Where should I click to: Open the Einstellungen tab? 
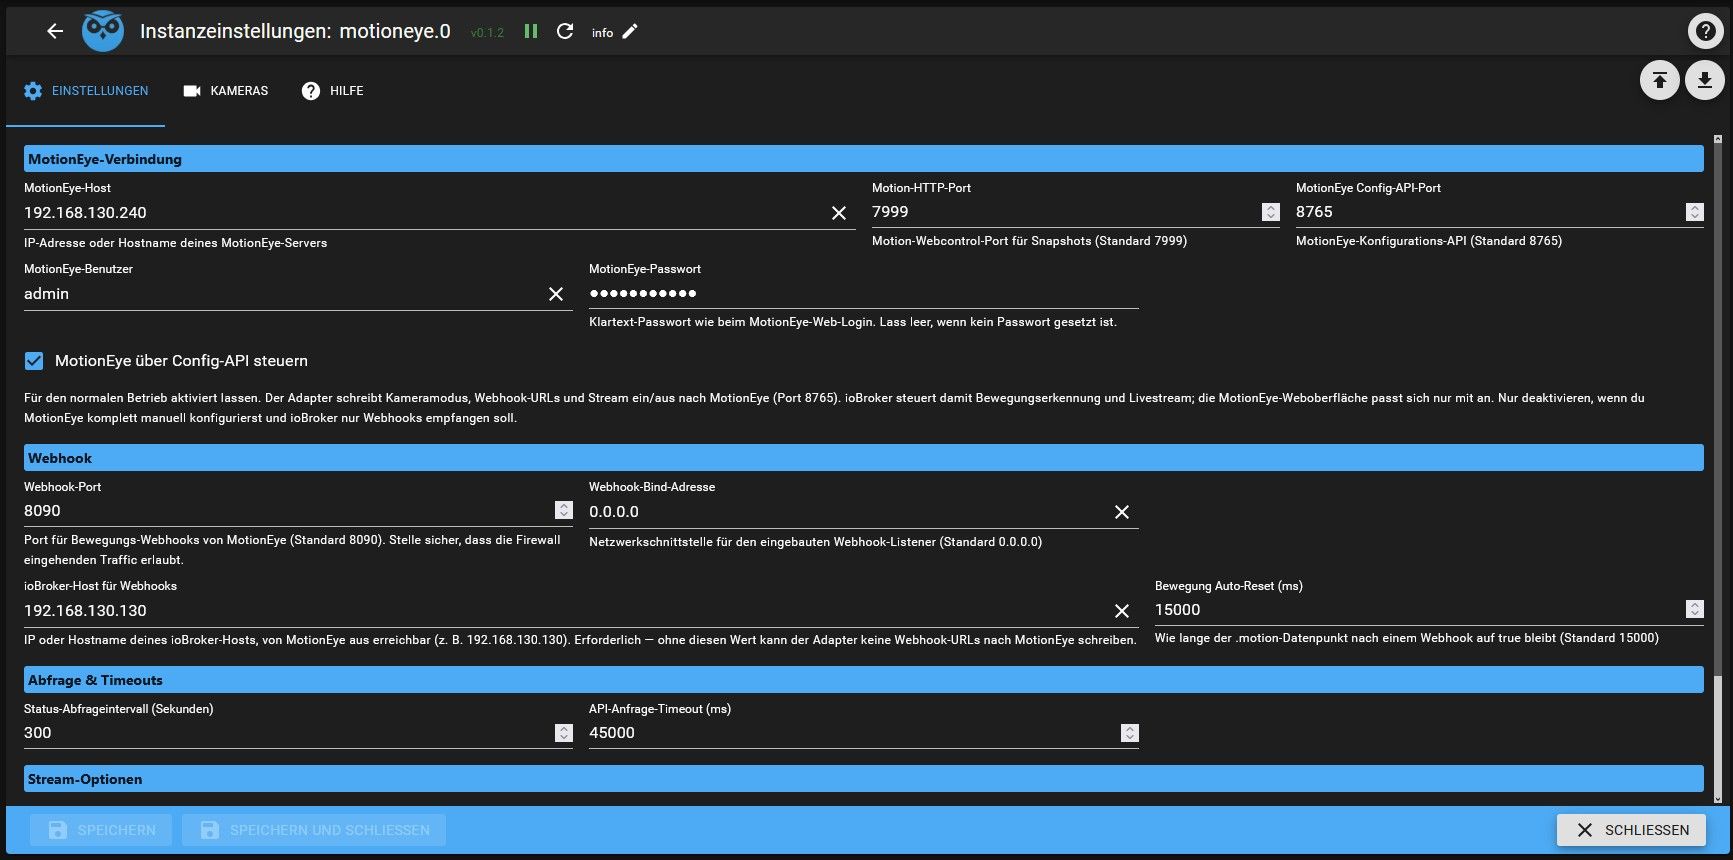click(86, 91)
